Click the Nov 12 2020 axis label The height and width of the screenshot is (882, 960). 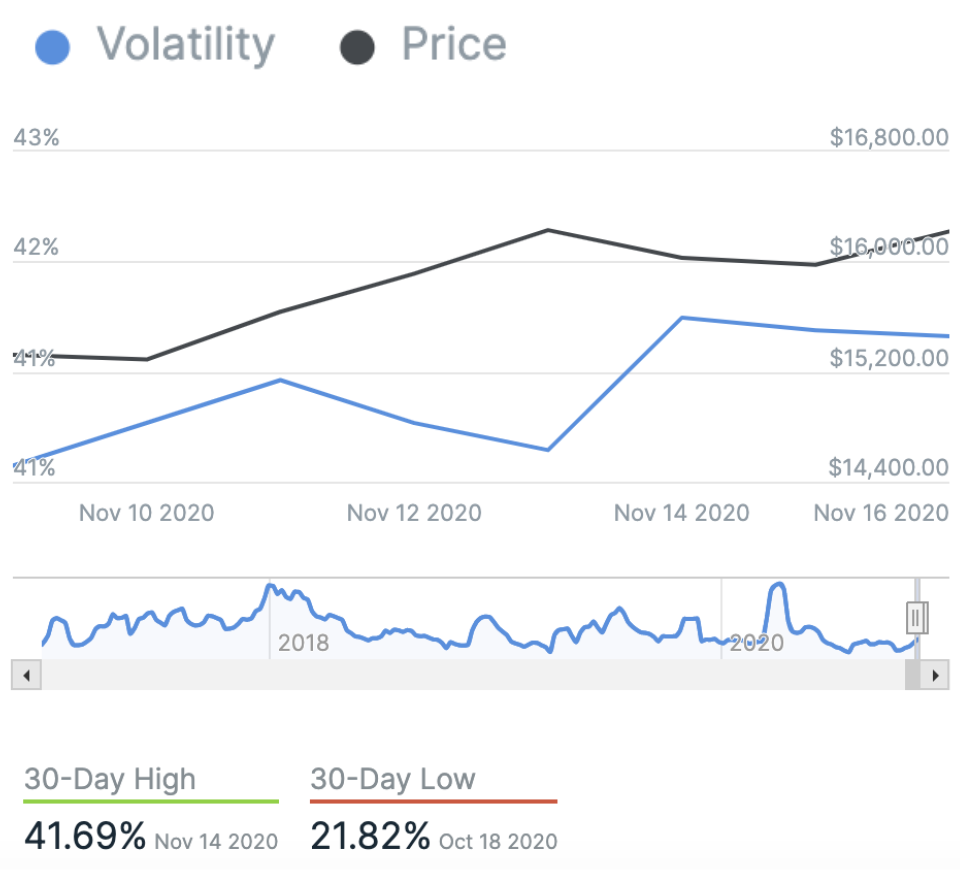coord(414,513)
